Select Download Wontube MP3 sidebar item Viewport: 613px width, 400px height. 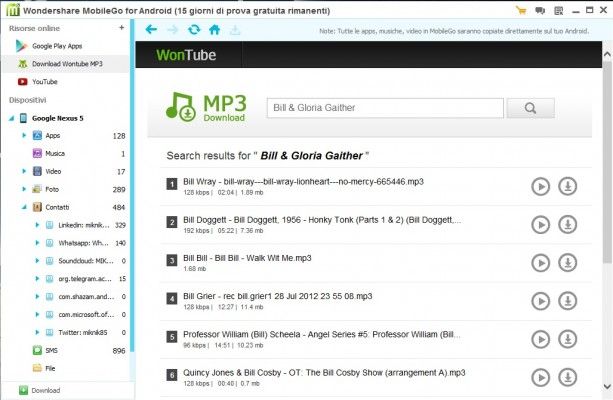(x=67, y=64)
